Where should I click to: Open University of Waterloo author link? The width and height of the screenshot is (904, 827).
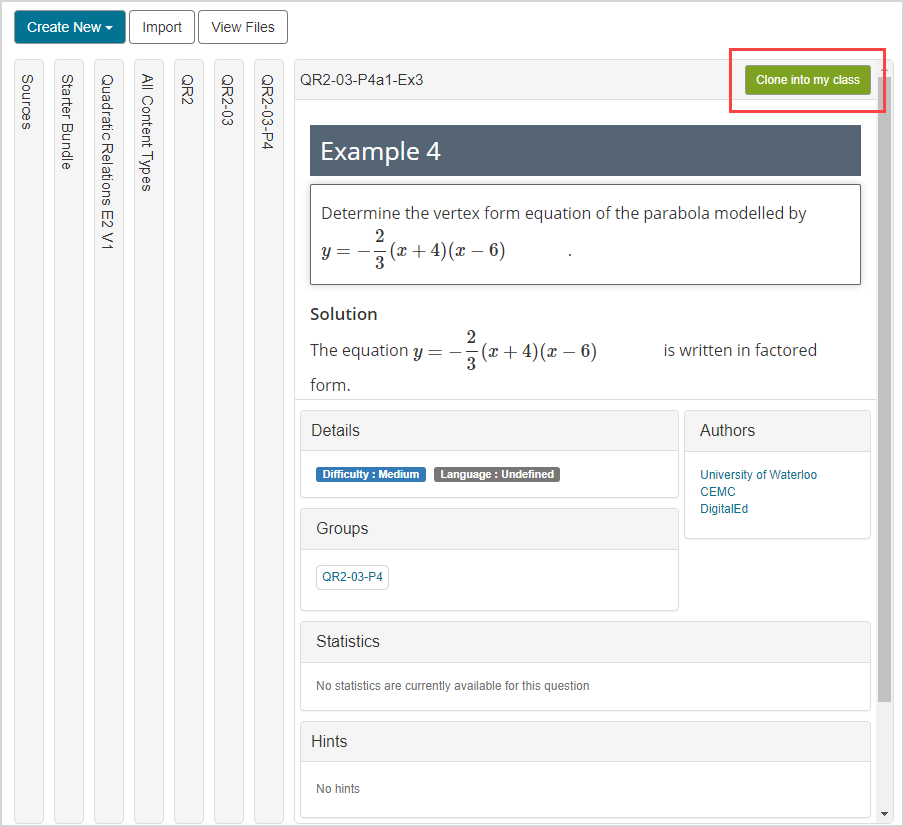758,475
